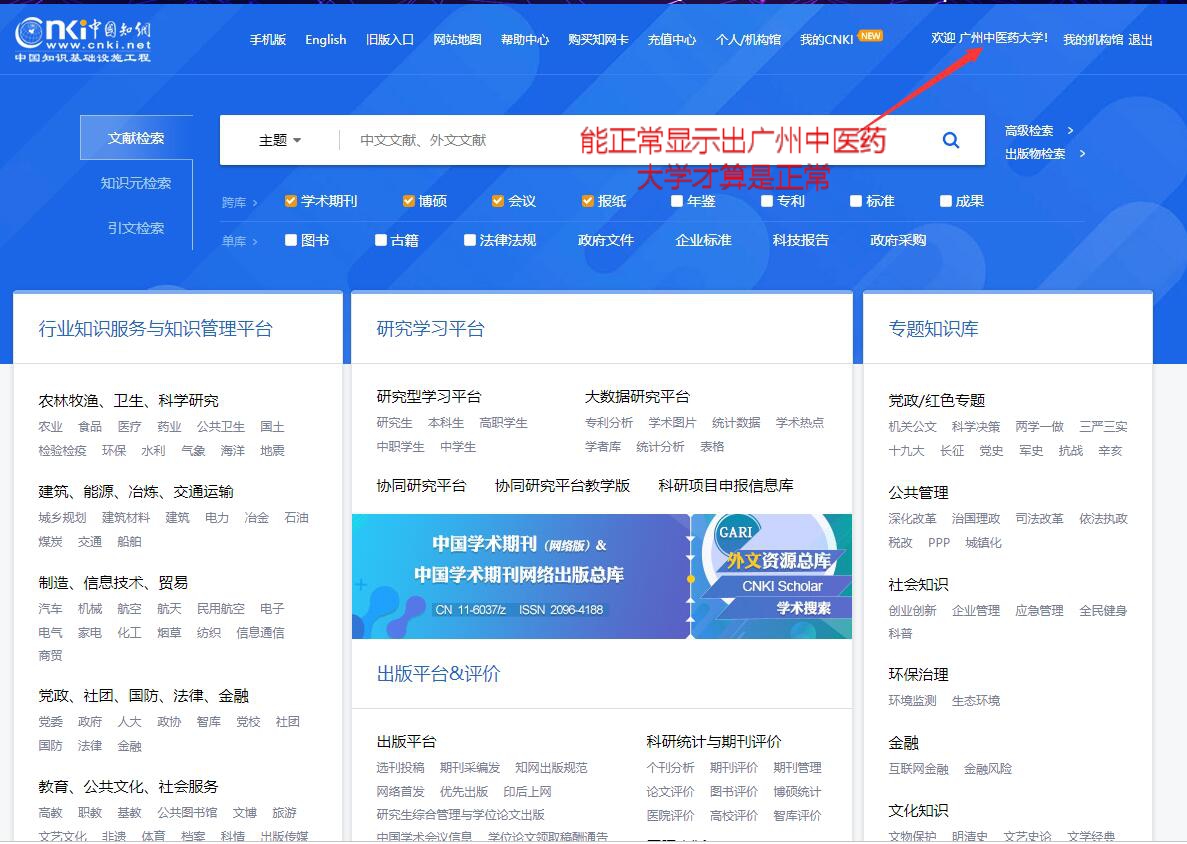Click 信息通信 link
This screenshot has width=1187, height=844.
coord(260,632)
